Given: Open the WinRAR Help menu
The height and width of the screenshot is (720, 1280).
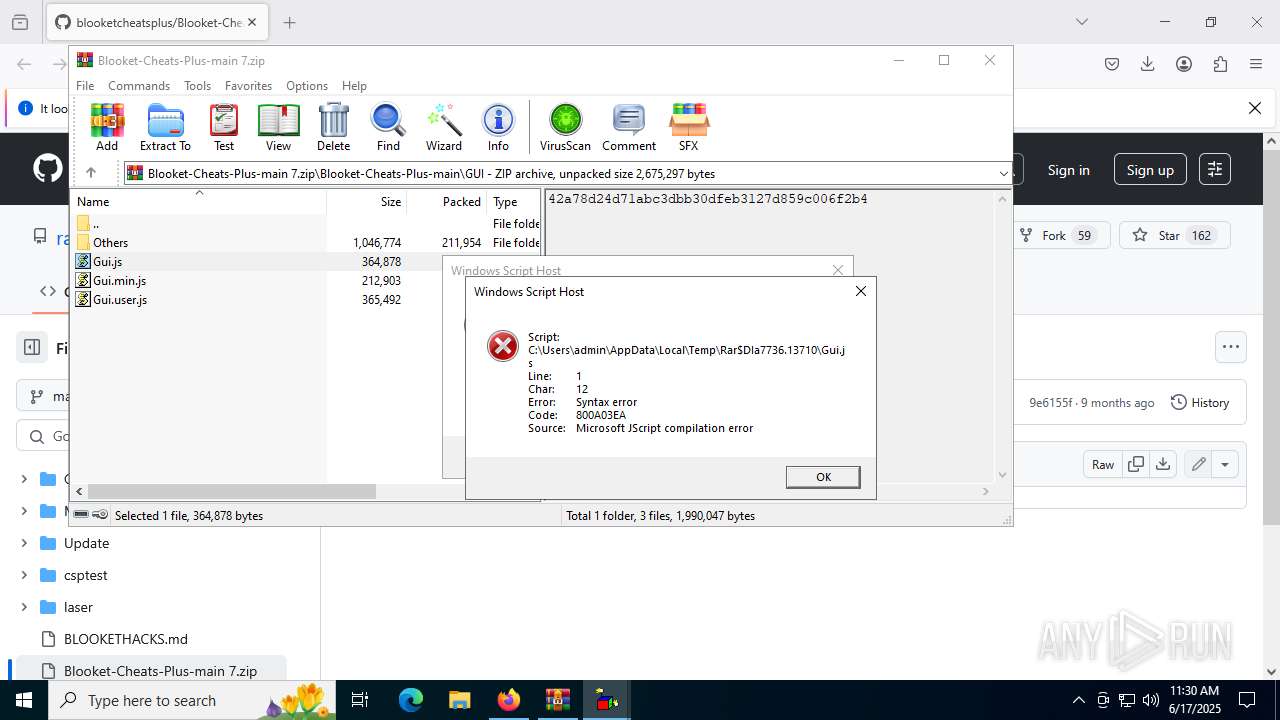Looking at the screenshot, I should (x=354, y=86).
